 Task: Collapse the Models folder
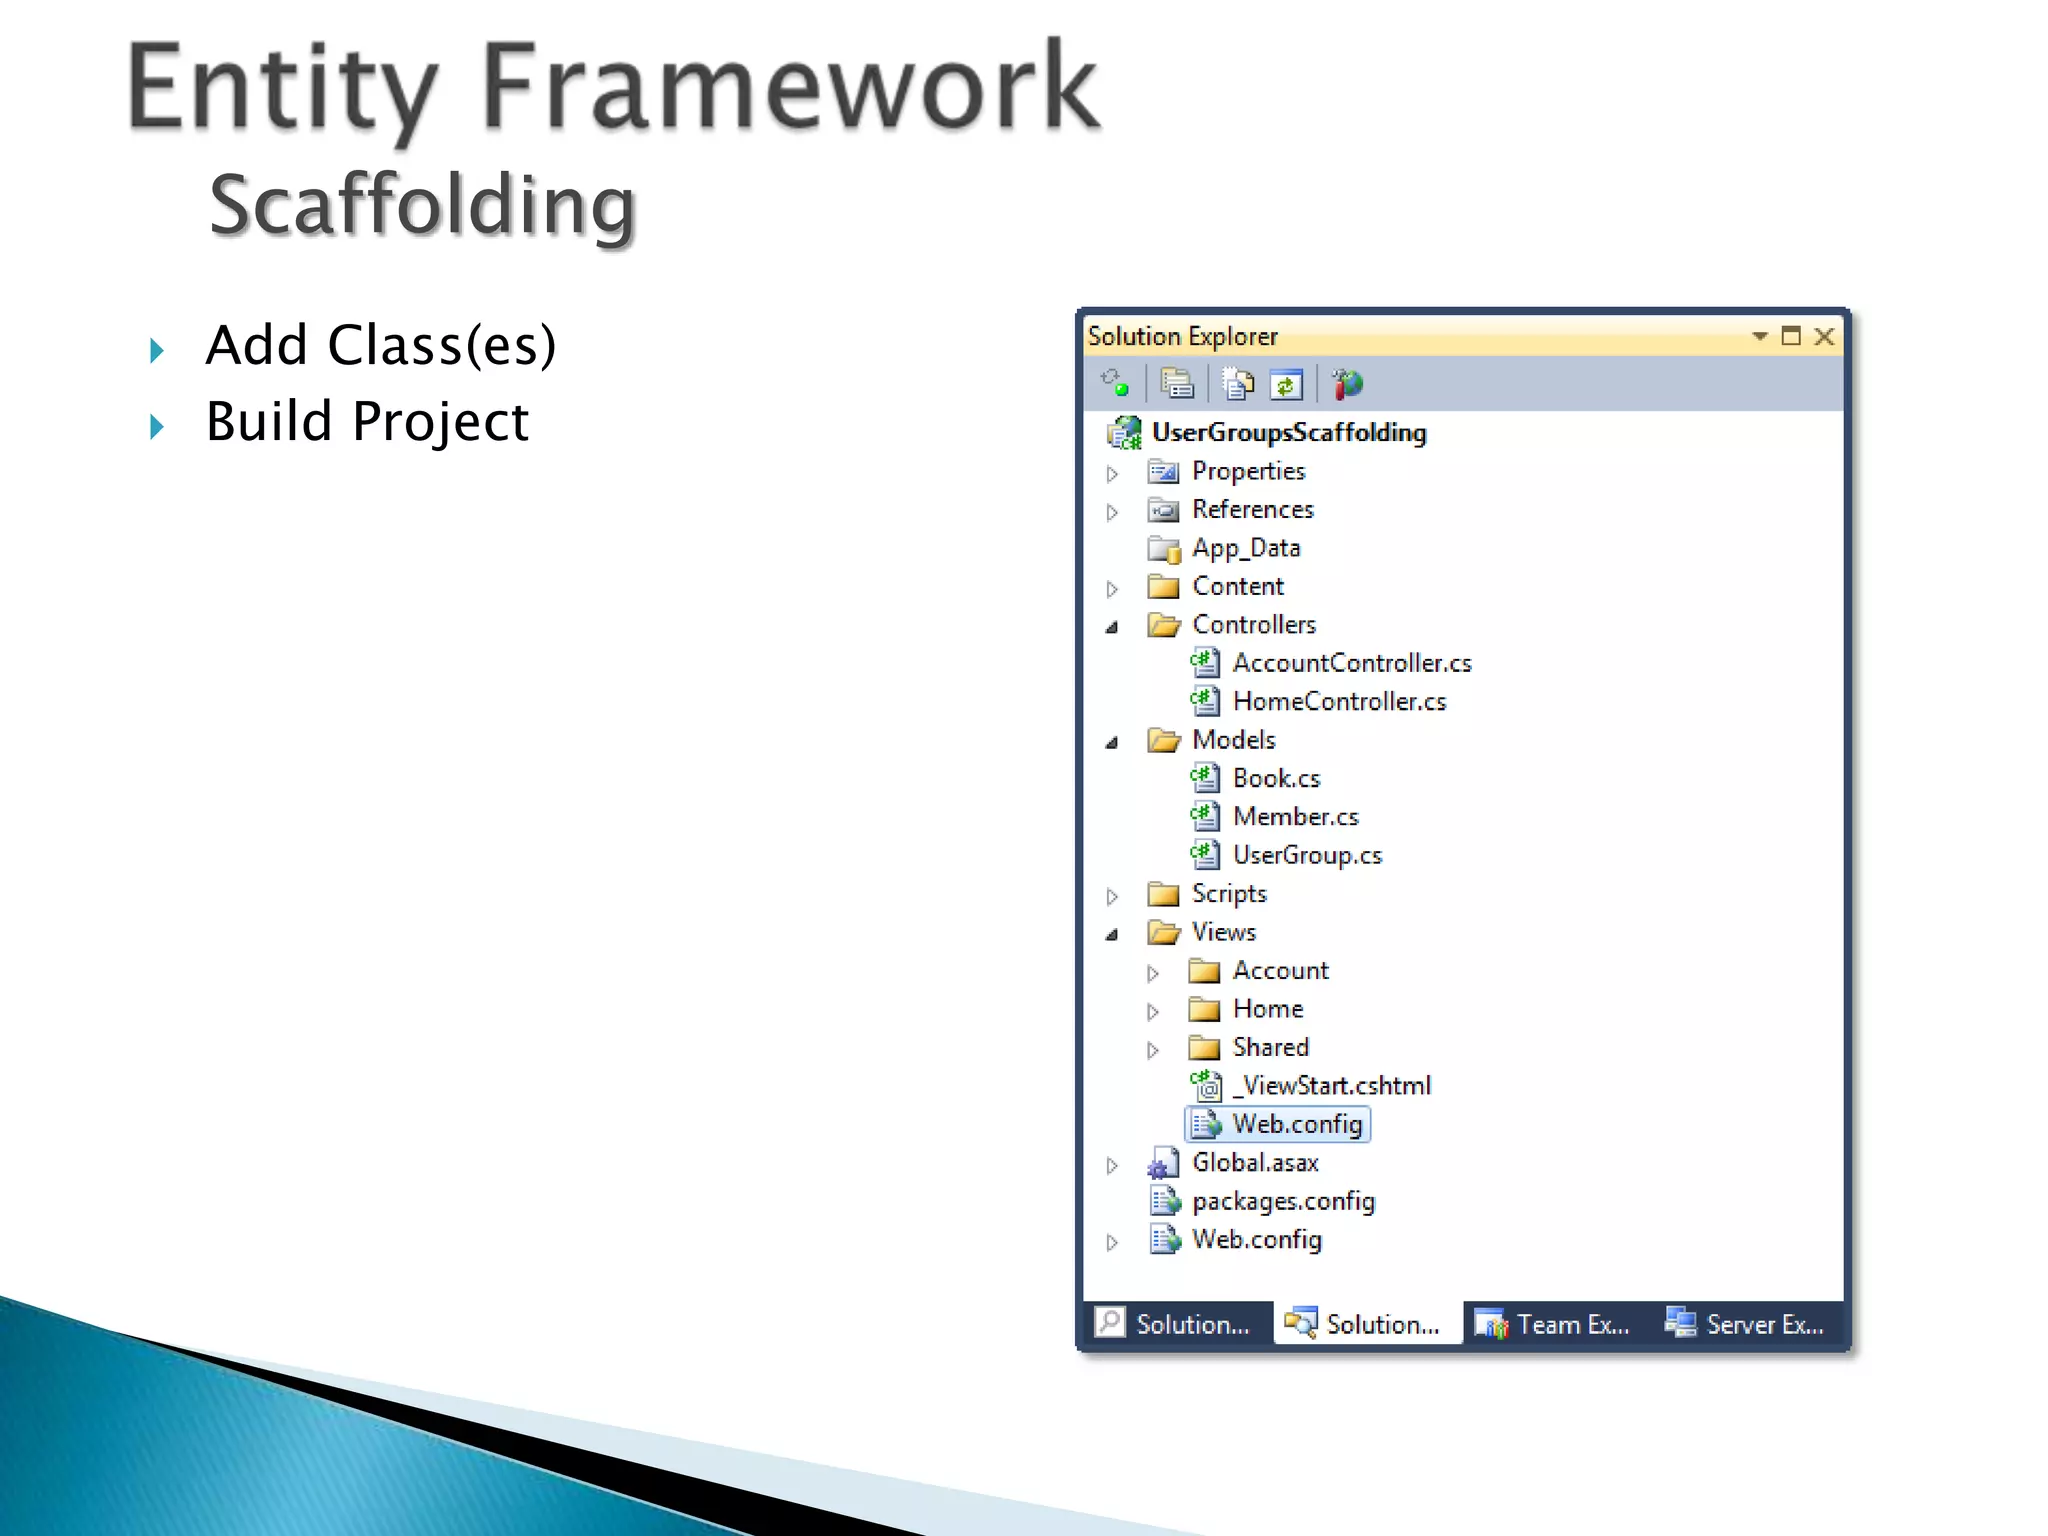pyautogui.click(x=1112, y=742)
